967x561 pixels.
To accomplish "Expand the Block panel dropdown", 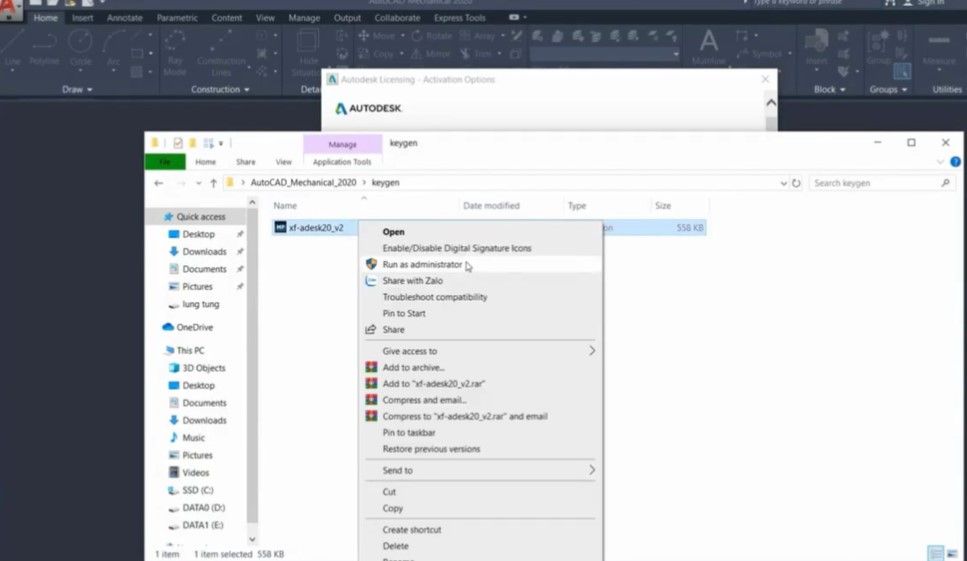I will pos(829,89).
